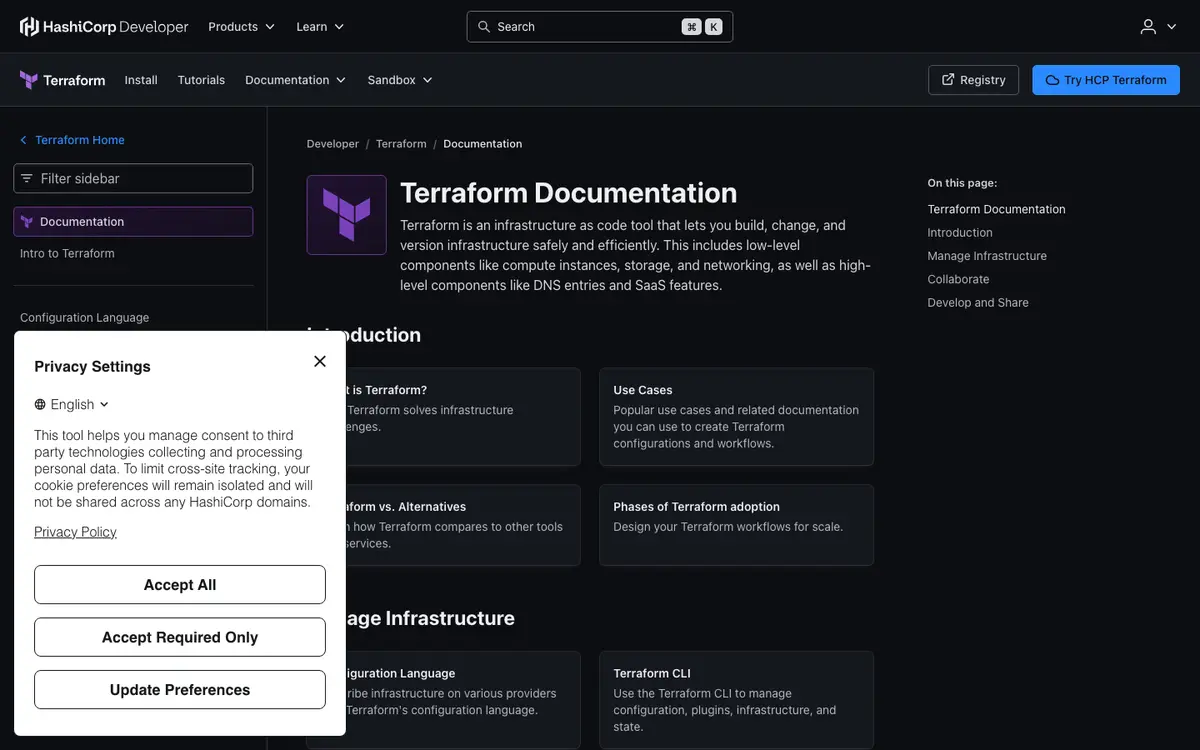Close the Privacy Settings dialog

pyautogui.click(x=320, y=361)
